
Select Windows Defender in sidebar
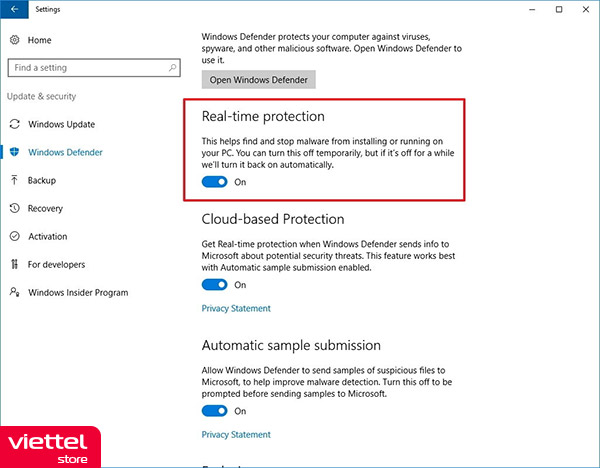pyautogui.click(x=65, y=152)
